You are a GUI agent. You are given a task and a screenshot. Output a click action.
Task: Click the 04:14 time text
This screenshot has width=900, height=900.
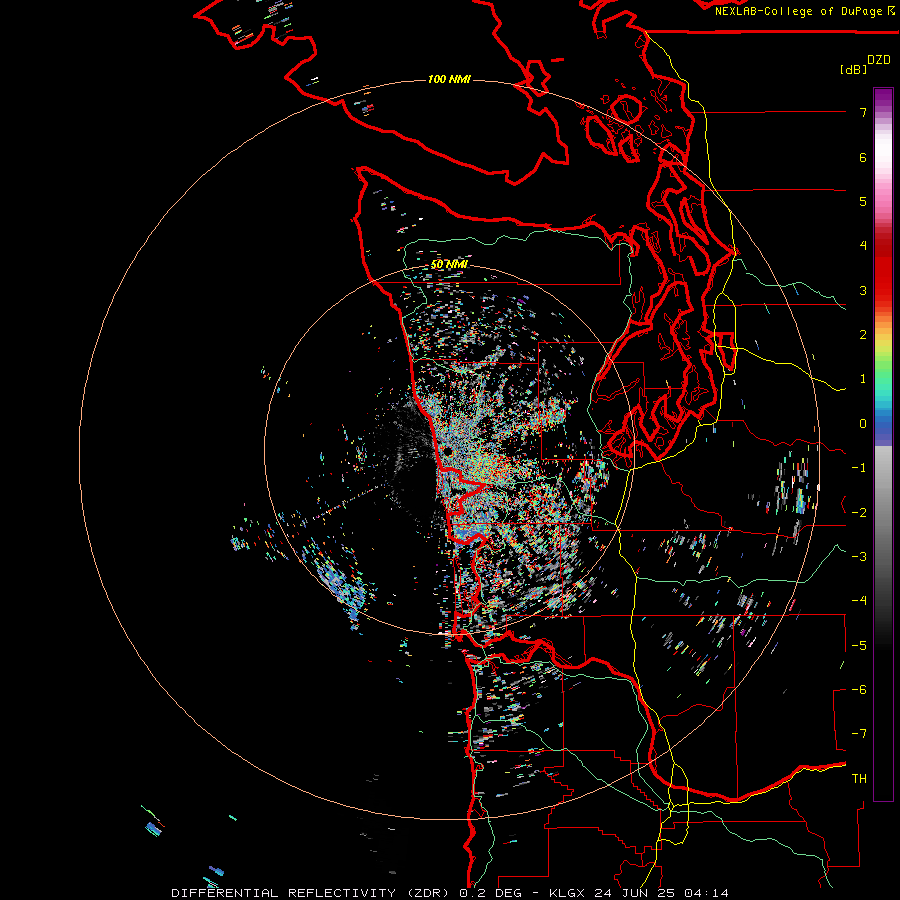706,893
